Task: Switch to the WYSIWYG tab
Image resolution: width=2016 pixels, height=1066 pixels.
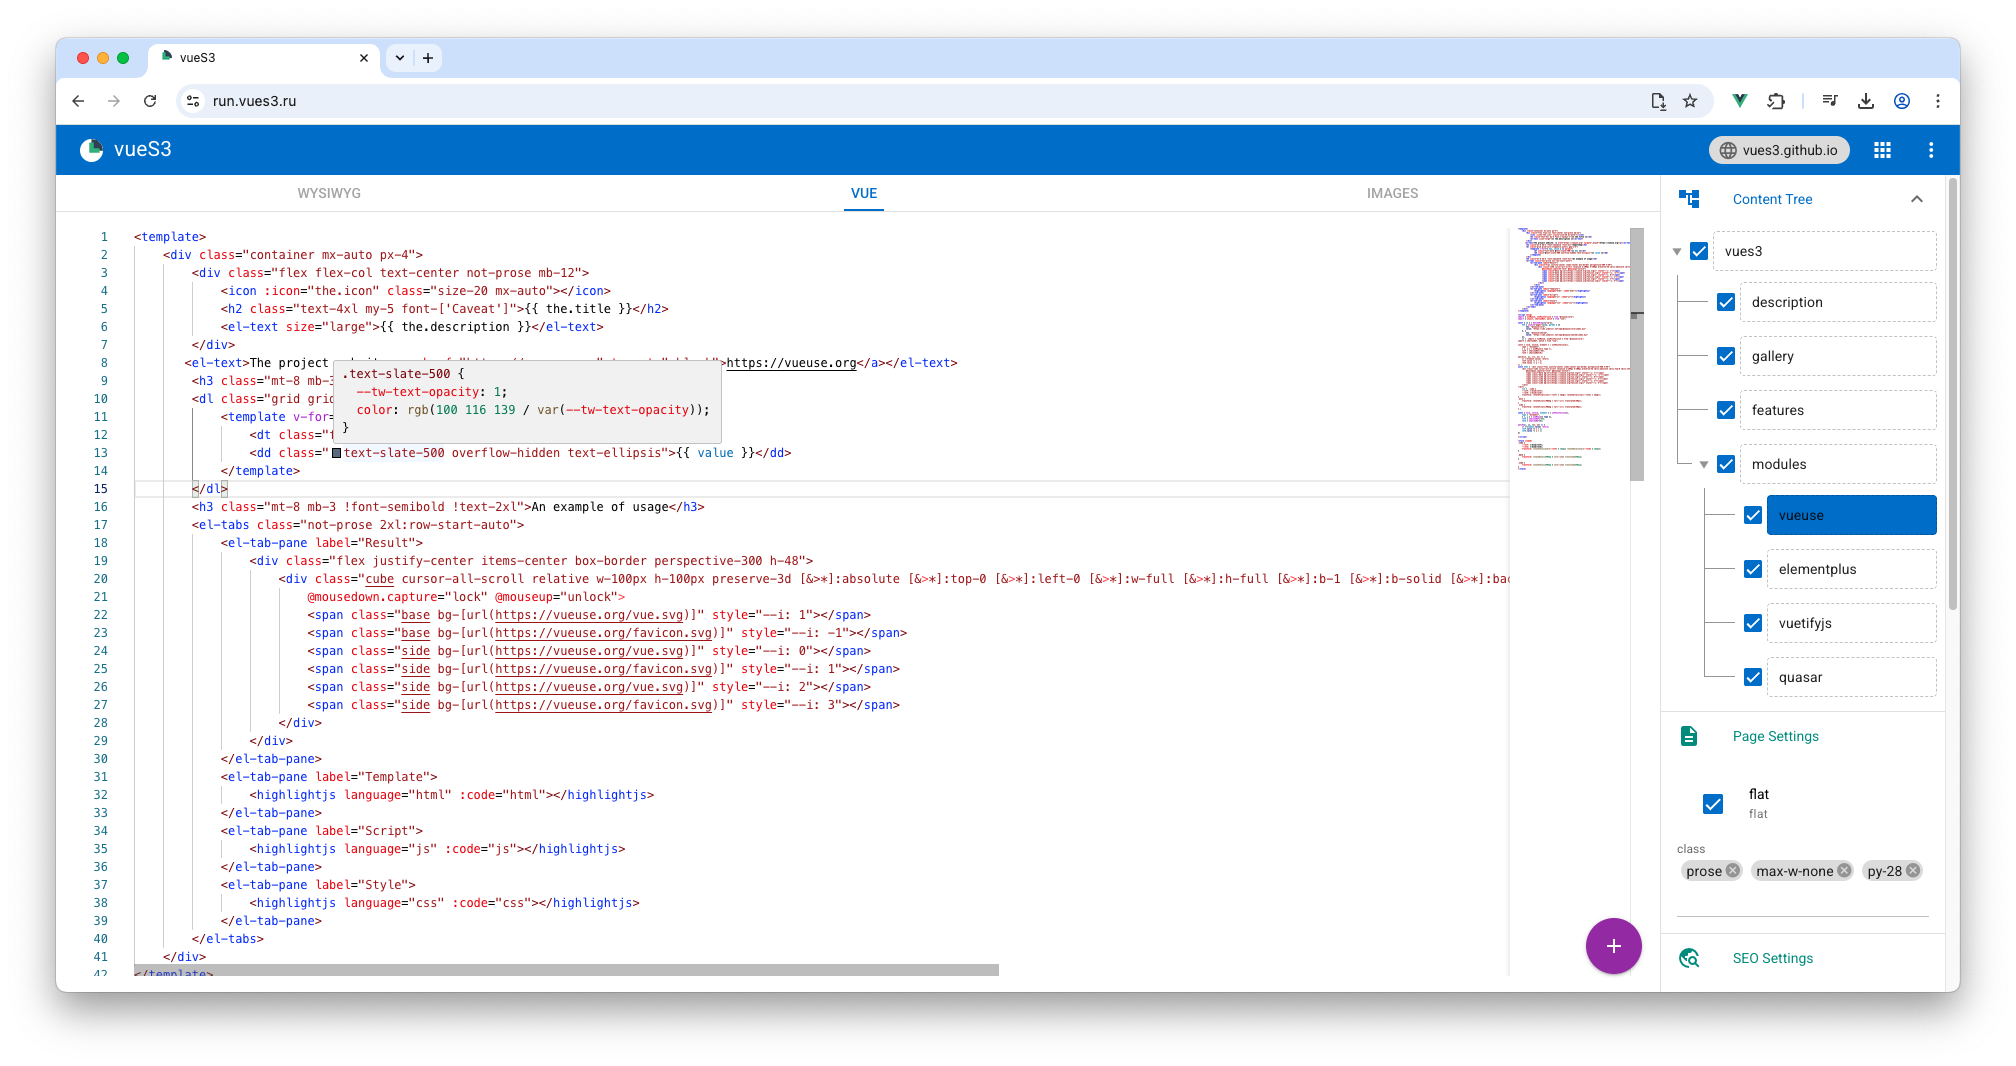Action: pyautogui.click(x=329, y=193)
